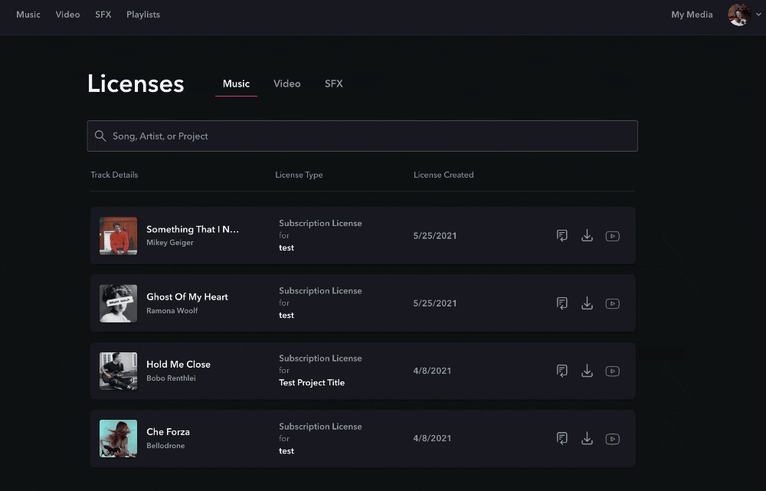Click YouTube icon on Che Forza row
This screenshot has width=766, height=491.
(x=612, y=439)
